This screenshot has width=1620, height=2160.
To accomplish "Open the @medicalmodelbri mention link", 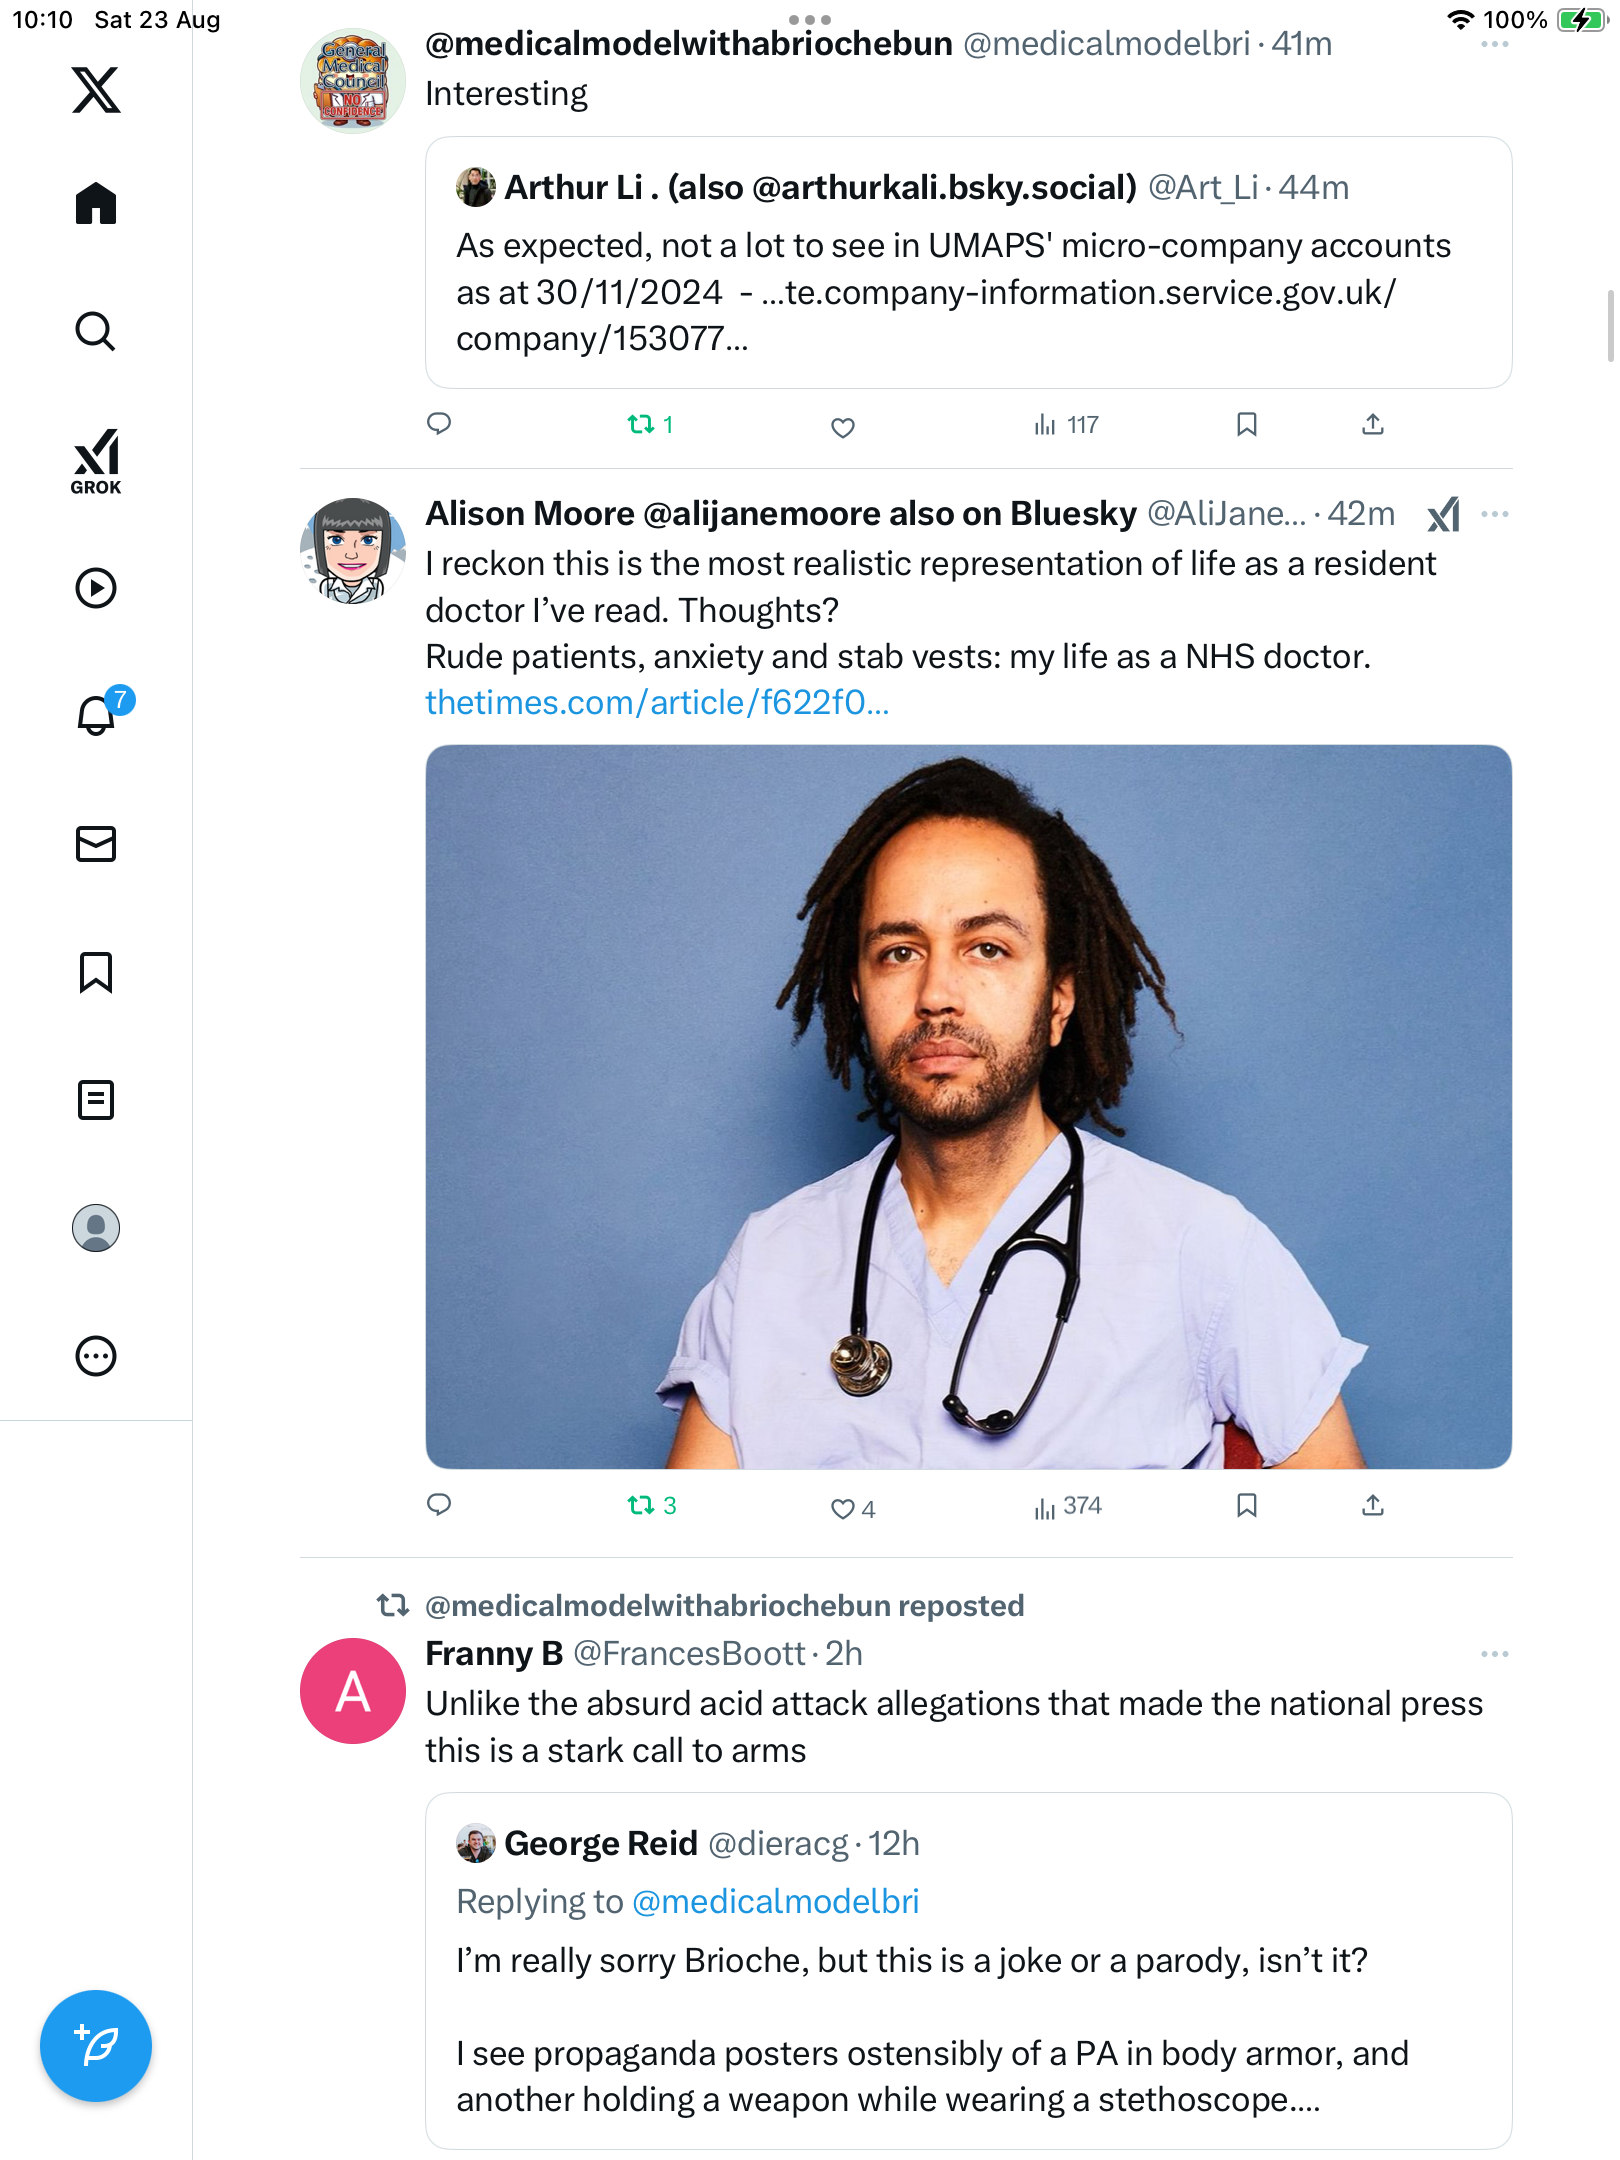I will pos(775,1901).
